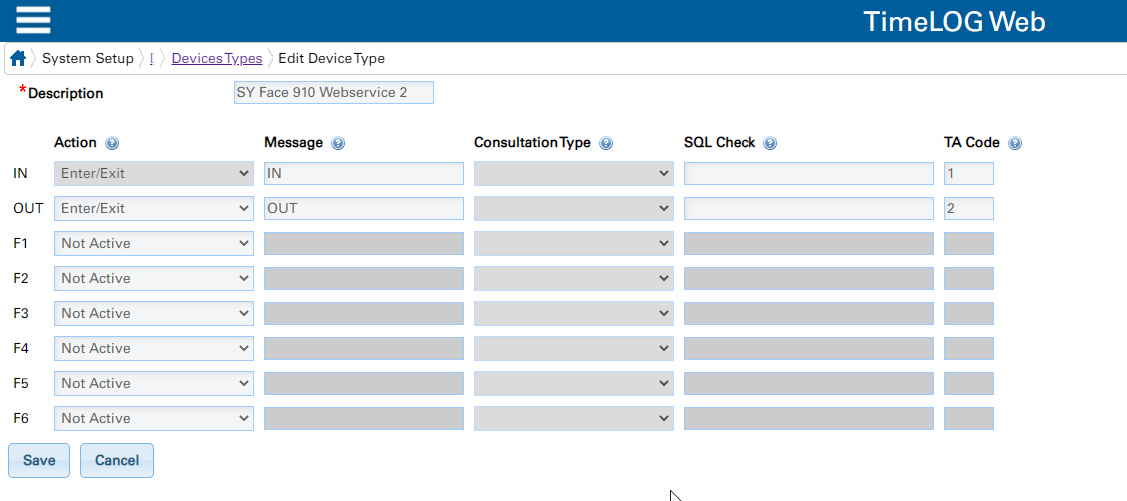Show help for the Action column
Image resolution: width=1127 pixels, height=501 pixels.
click(111, 143)
